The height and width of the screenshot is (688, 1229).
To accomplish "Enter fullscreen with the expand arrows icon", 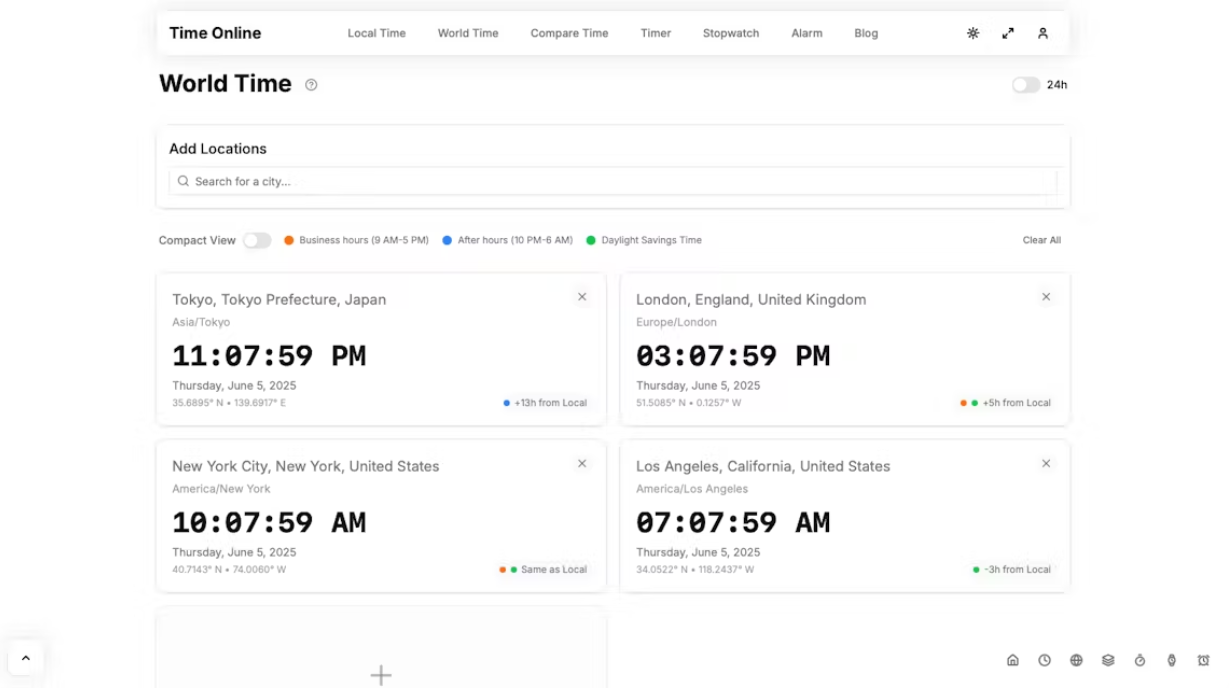I will click(1008, 33).
